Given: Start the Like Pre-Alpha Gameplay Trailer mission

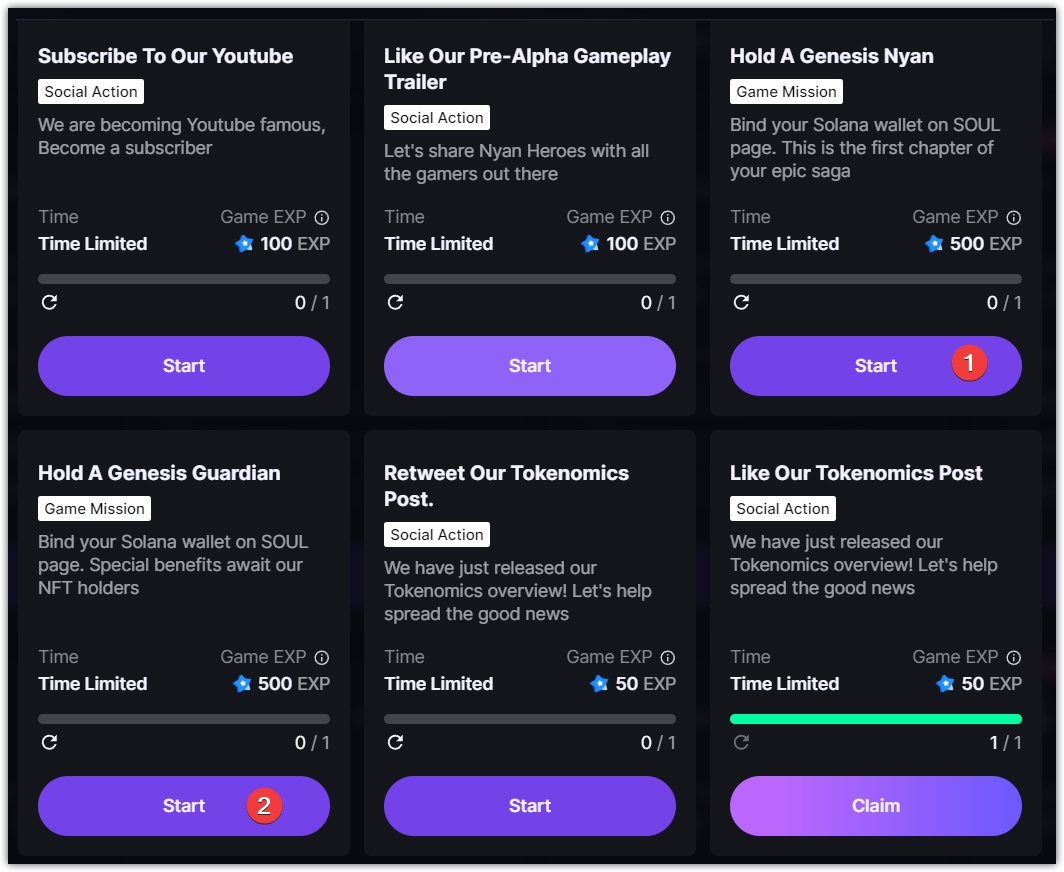Looking at the screenshot, I should click(530, 366).
